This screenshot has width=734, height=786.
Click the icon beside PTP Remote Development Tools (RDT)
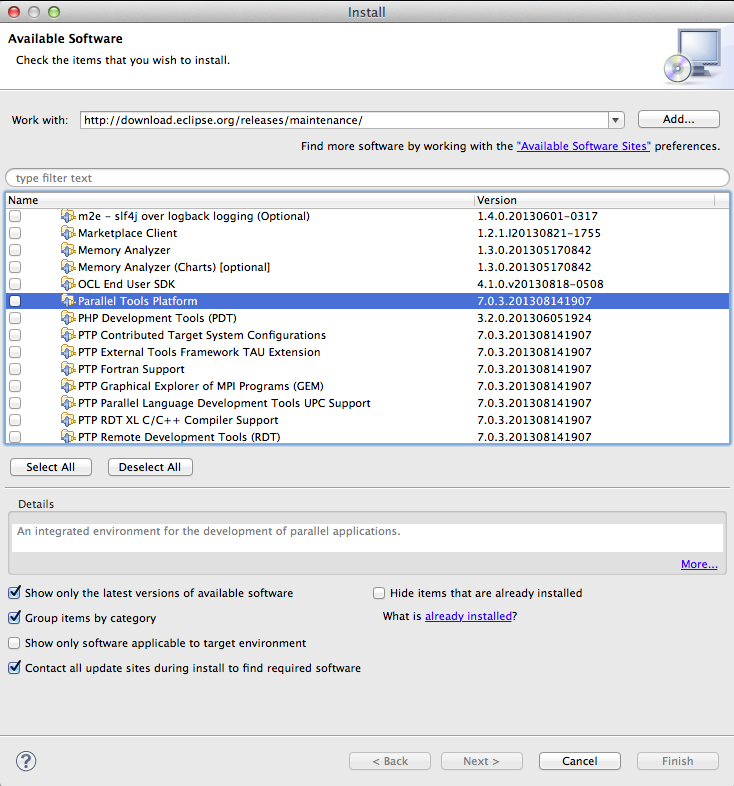(x=68, y=437)
